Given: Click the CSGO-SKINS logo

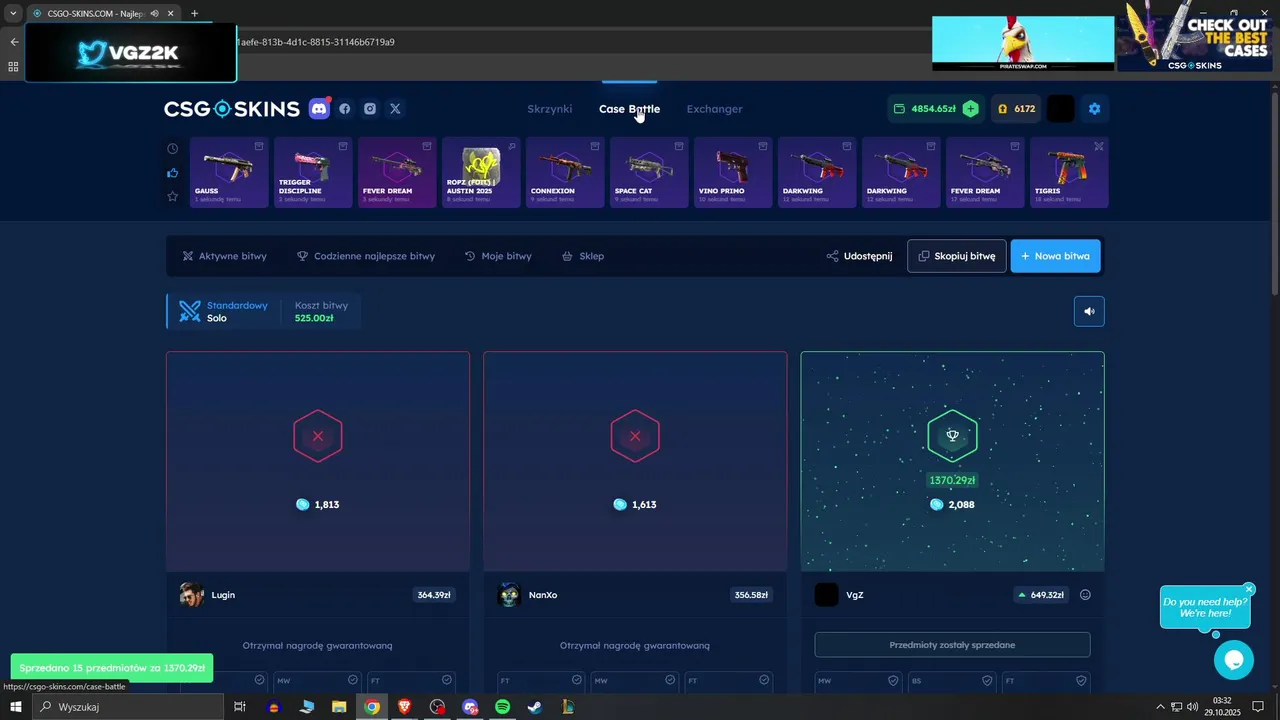Looking at the screenshot, I should coord(232,109).
